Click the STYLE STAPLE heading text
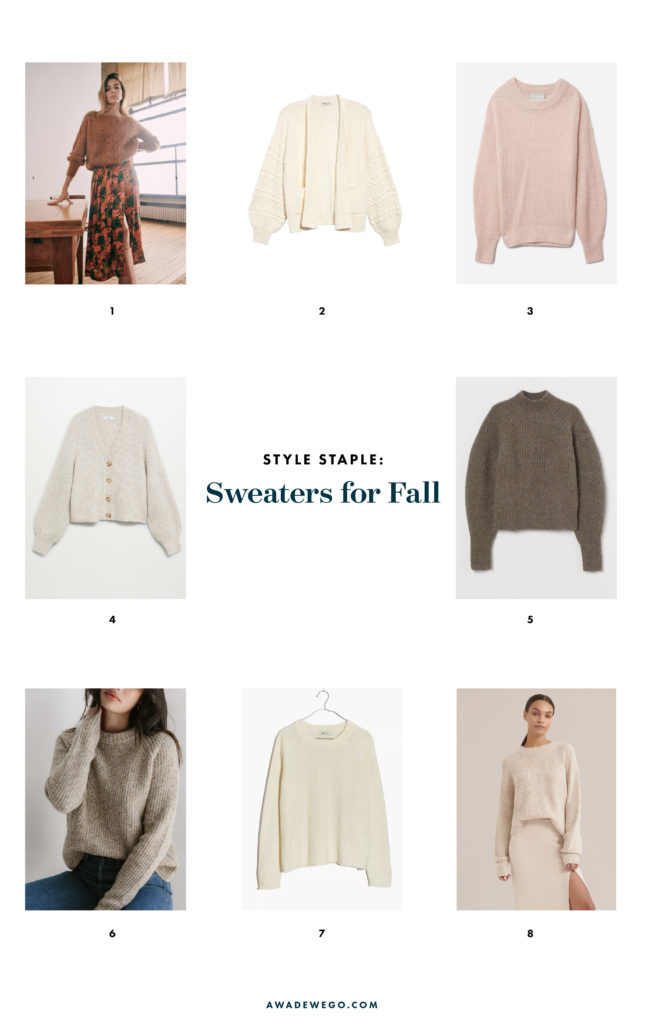Viewport: 646px width, 1024px height. [x=323, y=460]
